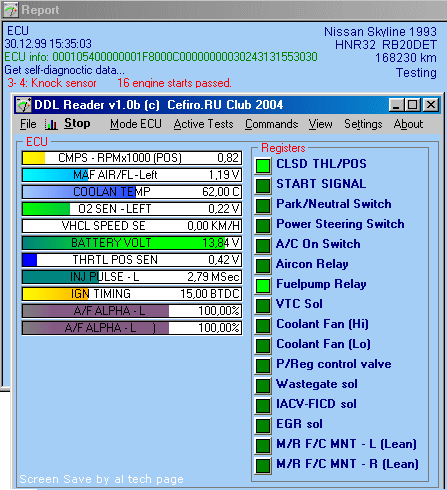Click the MAF AIR/FL-Left gauge bar
447x490 pixels.
tap(132, 175)
